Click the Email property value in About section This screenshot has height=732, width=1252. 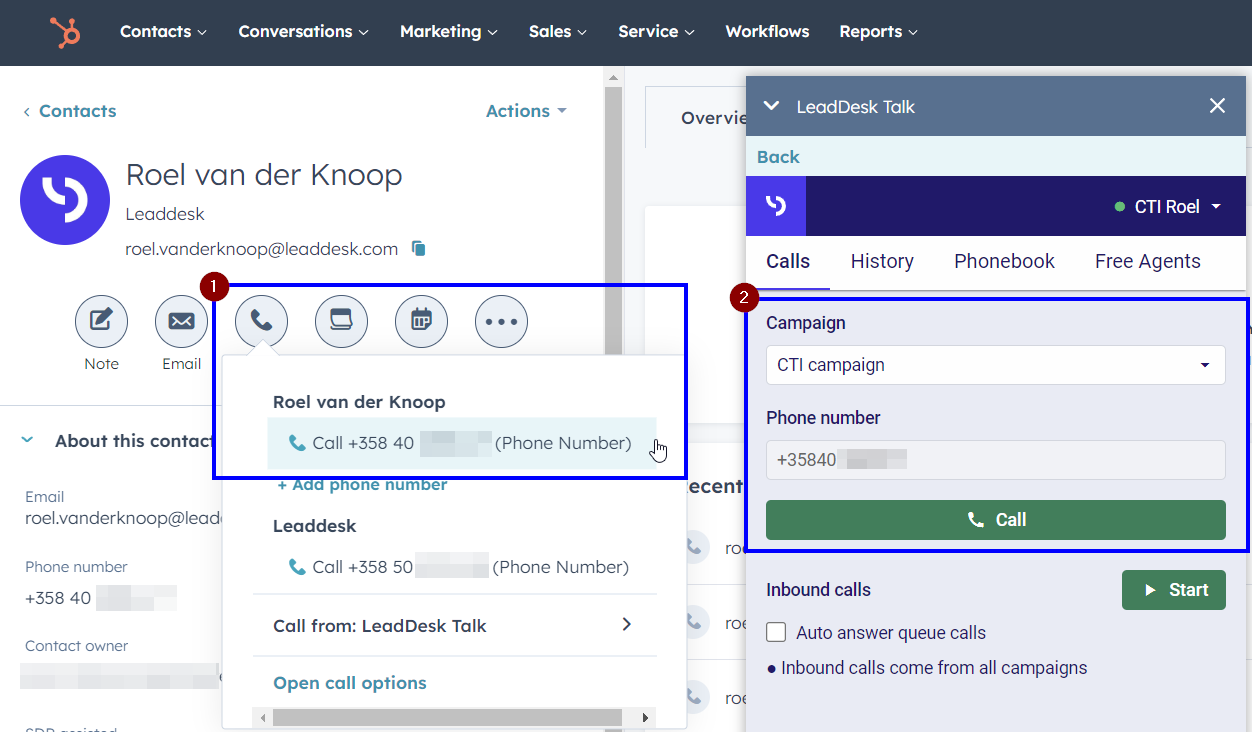[x=121, y=518]
